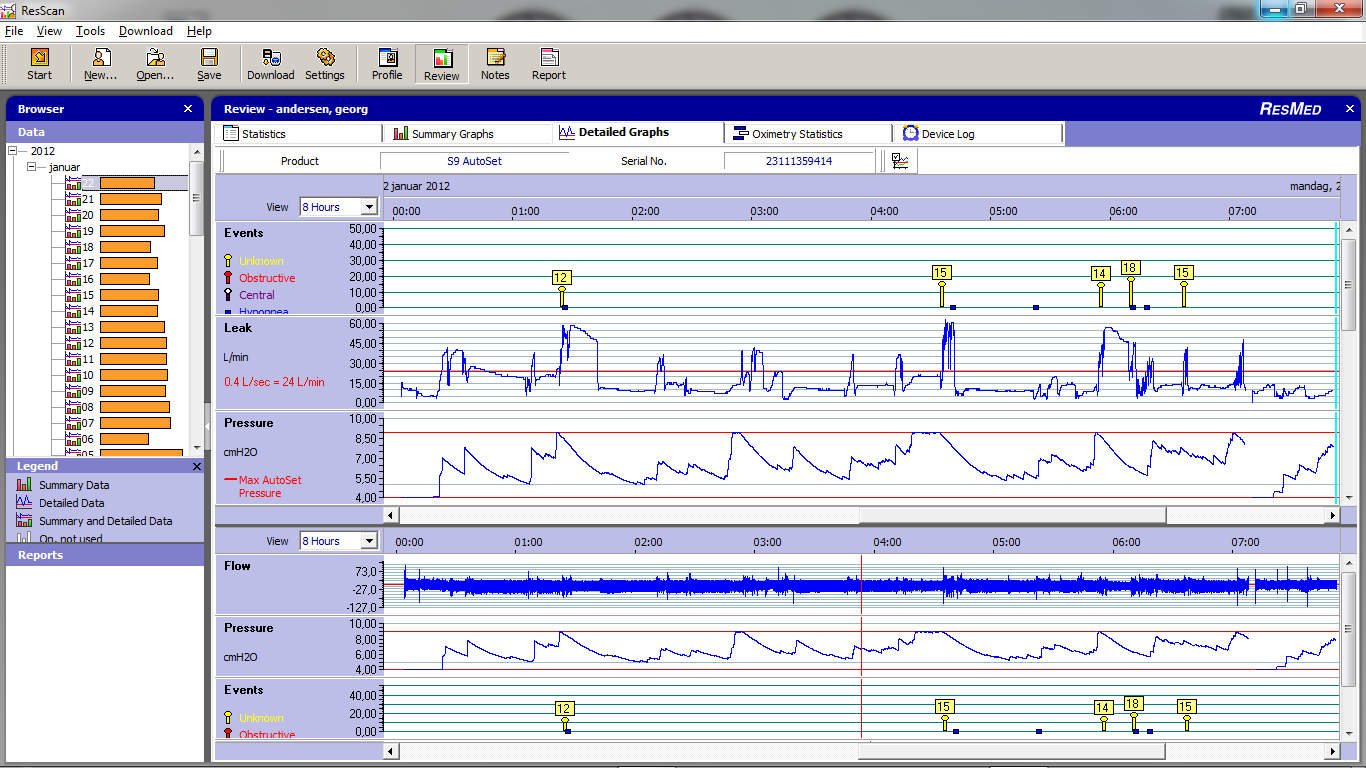1366x768 pixels.
Task: Open the Help menu
Action: pos(199,31)
